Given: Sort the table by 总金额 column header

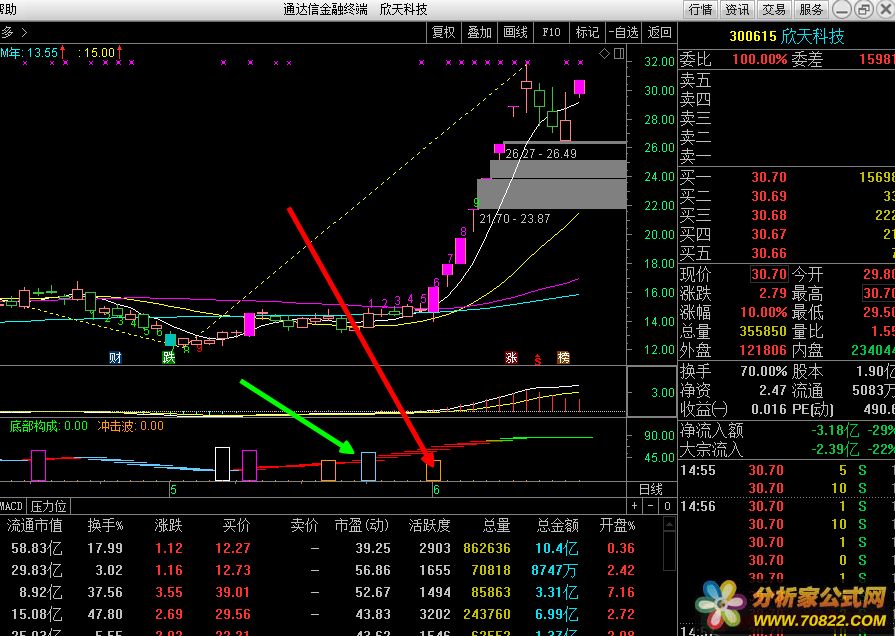Looking at the screenshot, I should [x=558, y=525].
